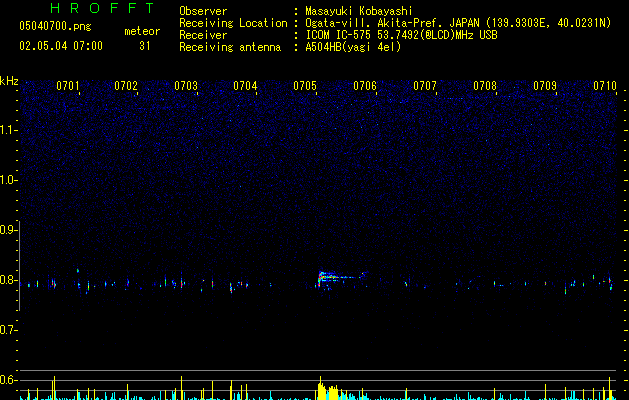Image resolution: width=629 pixels, height=400 pixels.
Task: Click the 0.6 kHz axis label
Action: pos(8,380)
